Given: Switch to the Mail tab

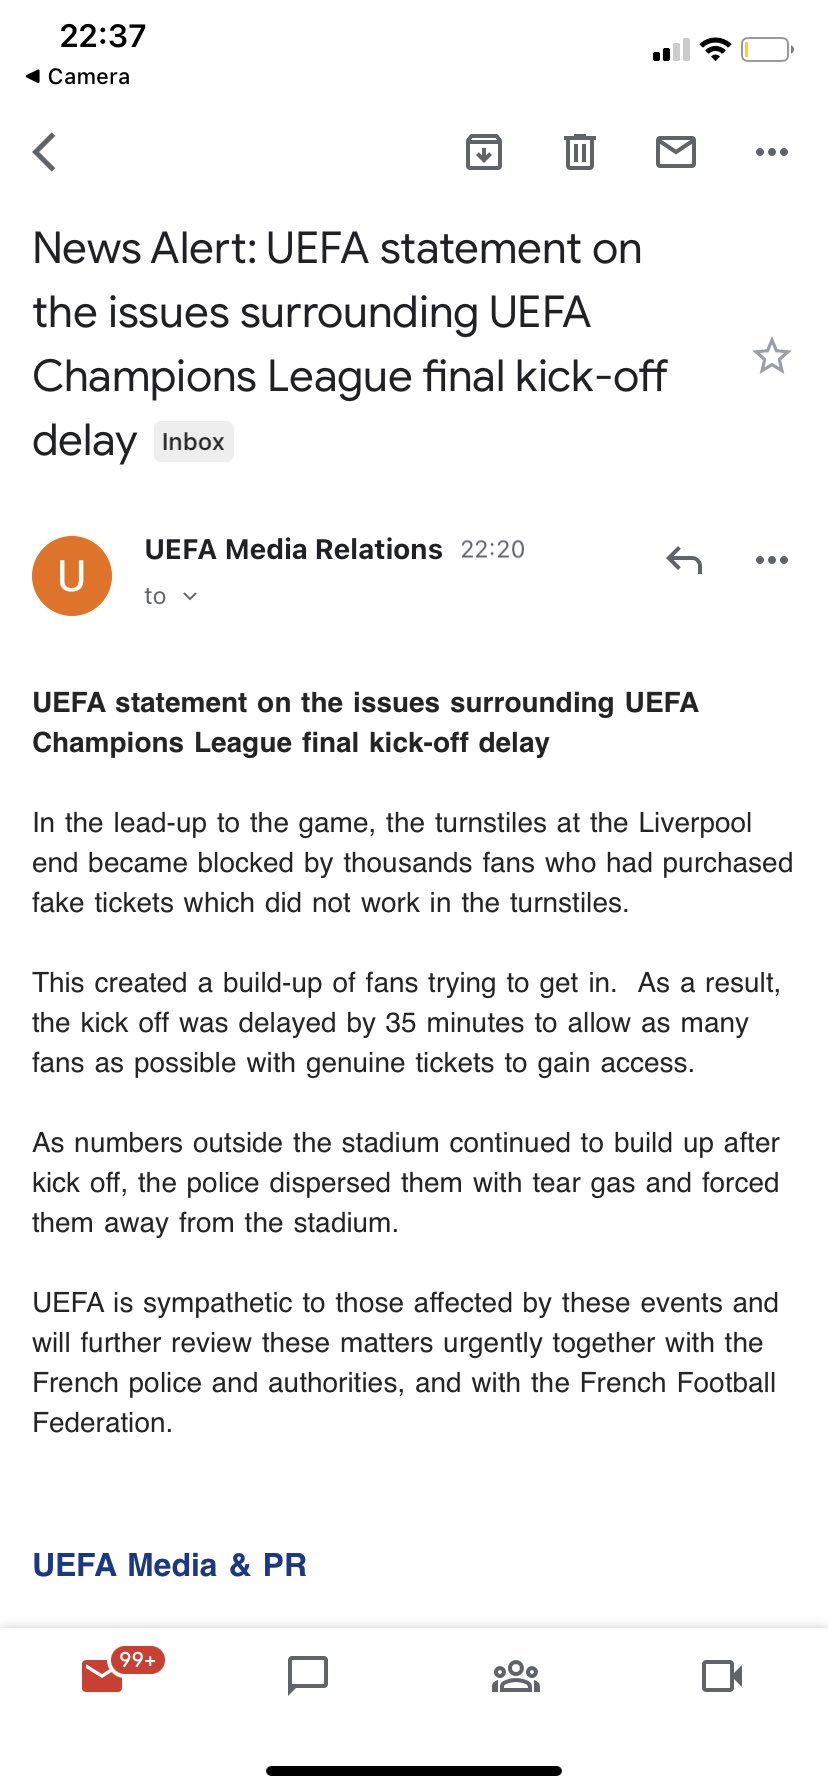Looking at the screenshot, I should 103,1675.
